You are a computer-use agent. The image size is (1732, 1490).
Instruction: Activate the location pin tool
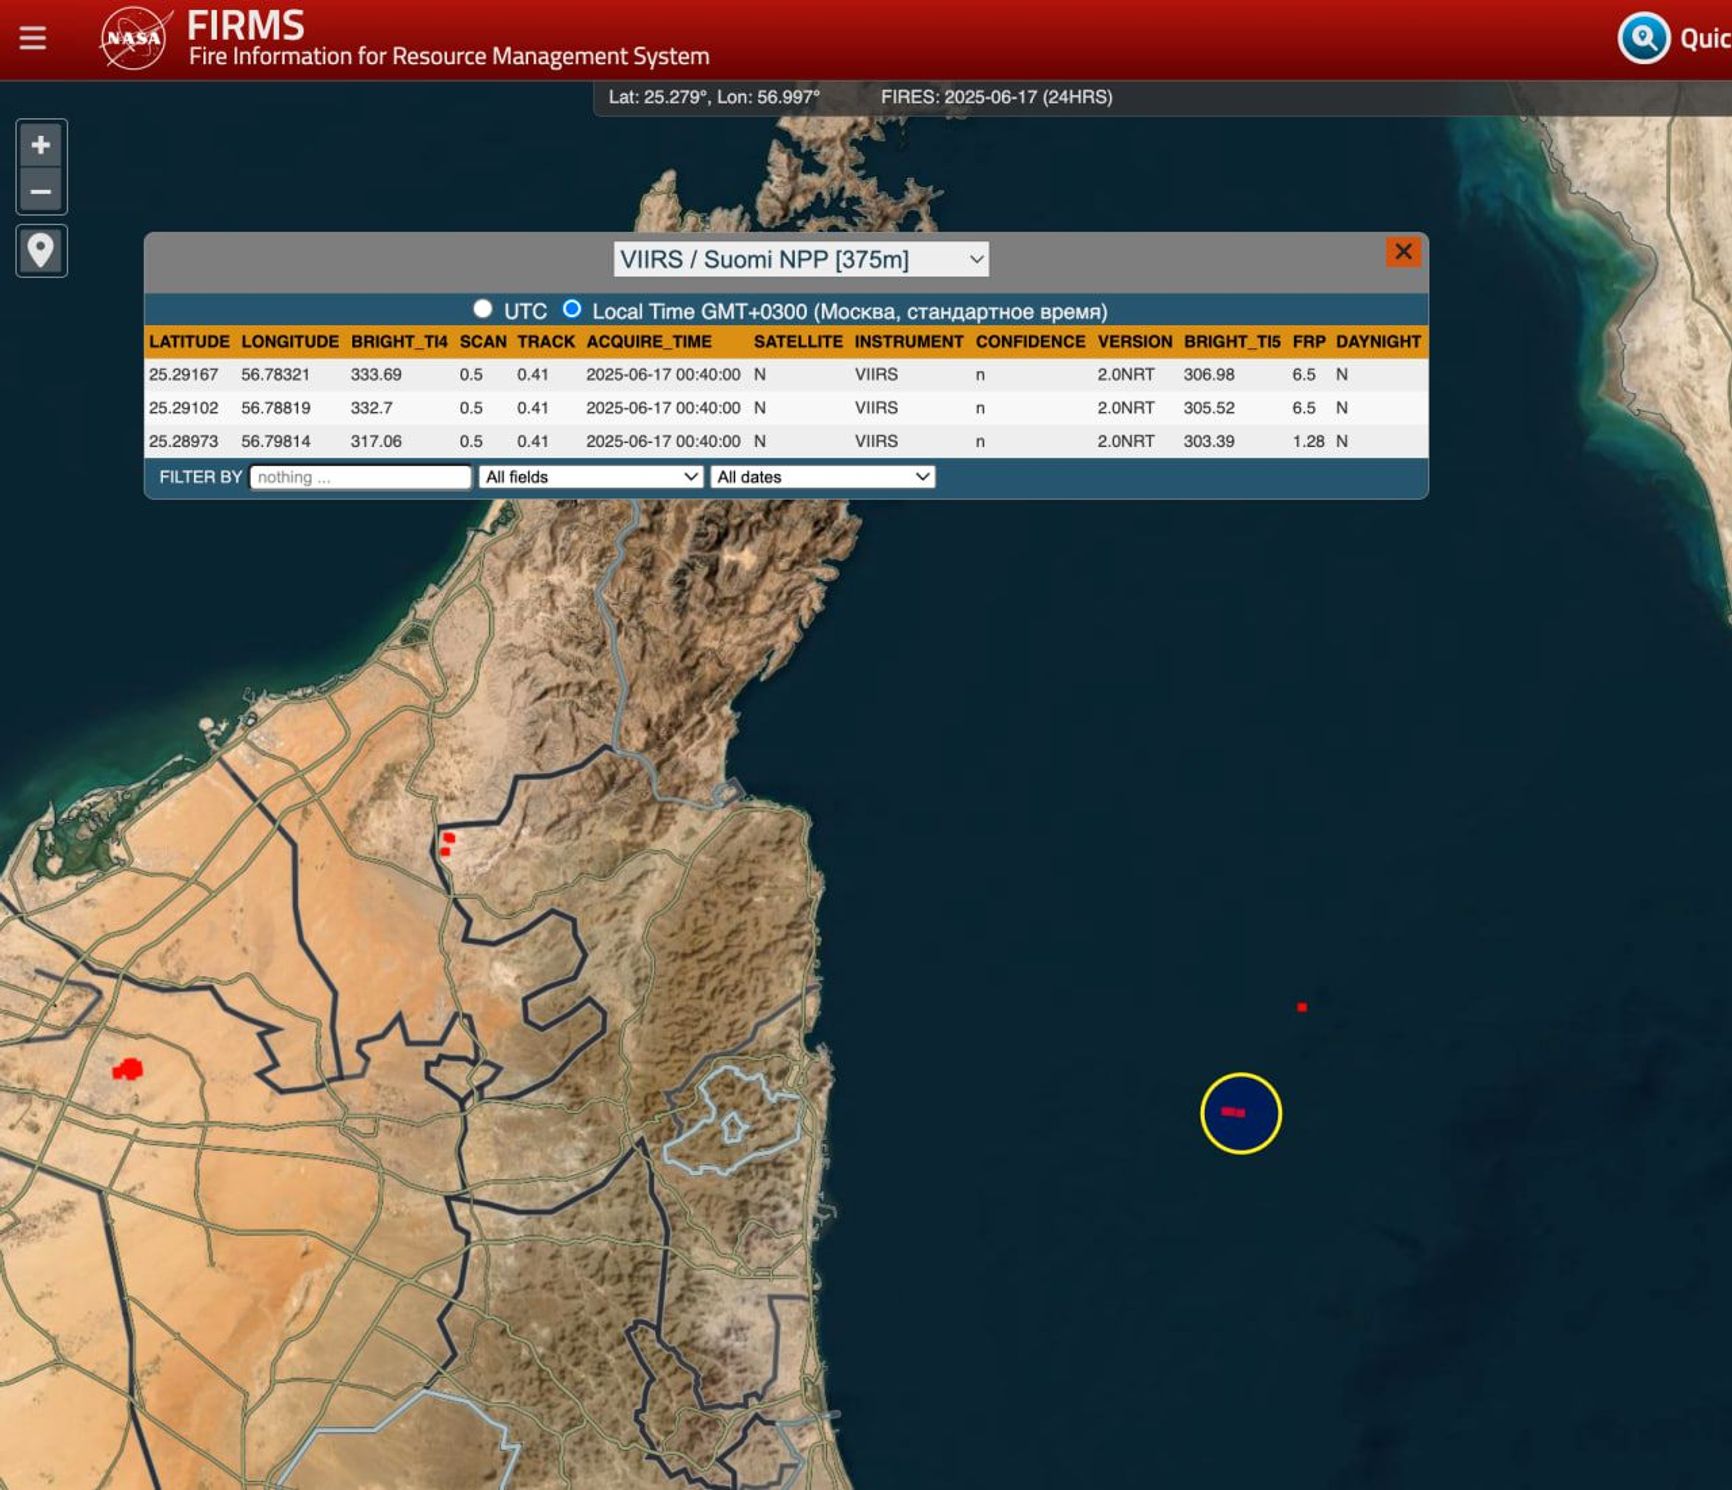tap(41, 251)
